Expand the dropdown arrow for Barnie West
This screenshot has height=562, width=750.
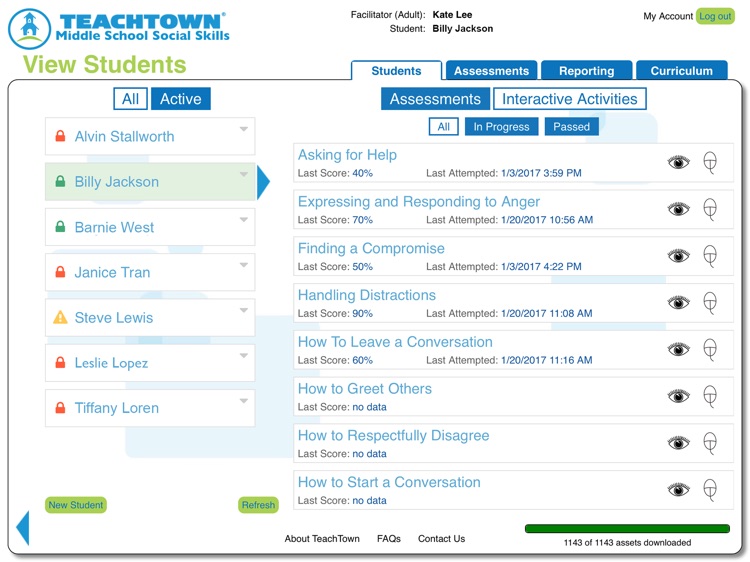(244, 220)
